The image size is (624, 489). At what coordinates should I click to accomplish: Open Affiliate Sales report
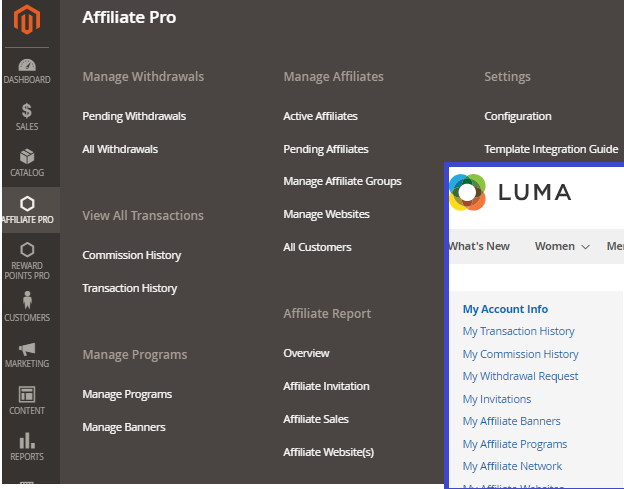316,419
